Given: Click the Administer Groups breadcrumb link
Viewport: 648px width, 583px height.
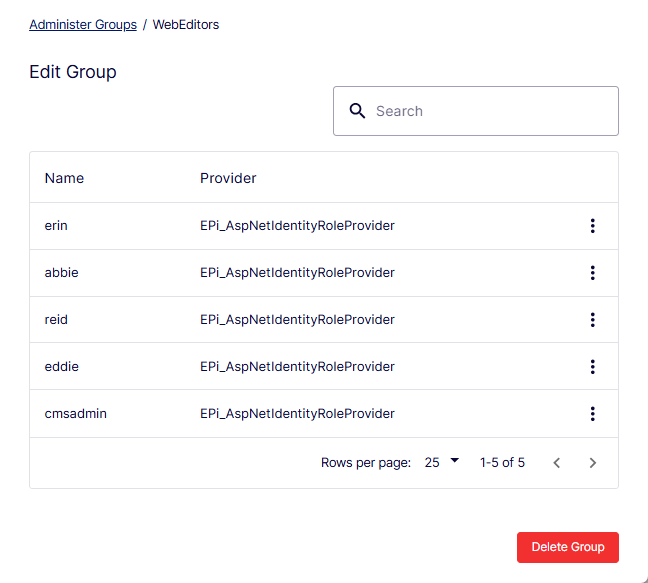Looking at the screenshot, I should tap(83, 25).
